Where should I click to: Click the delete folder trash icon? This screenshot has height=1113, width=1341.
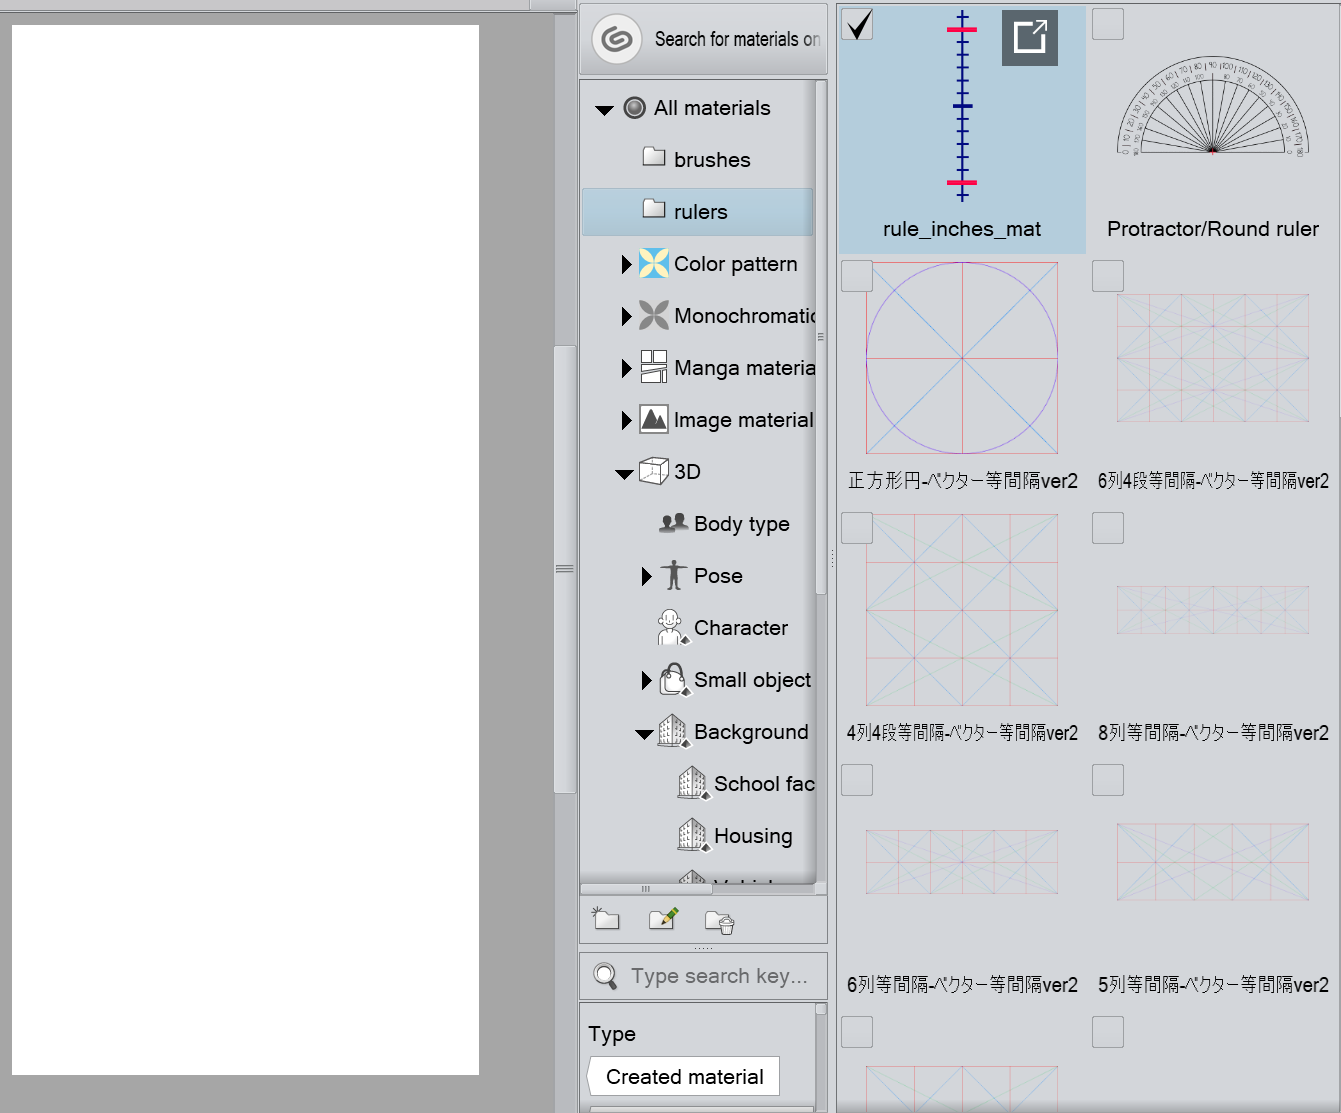tap(720, 921)
